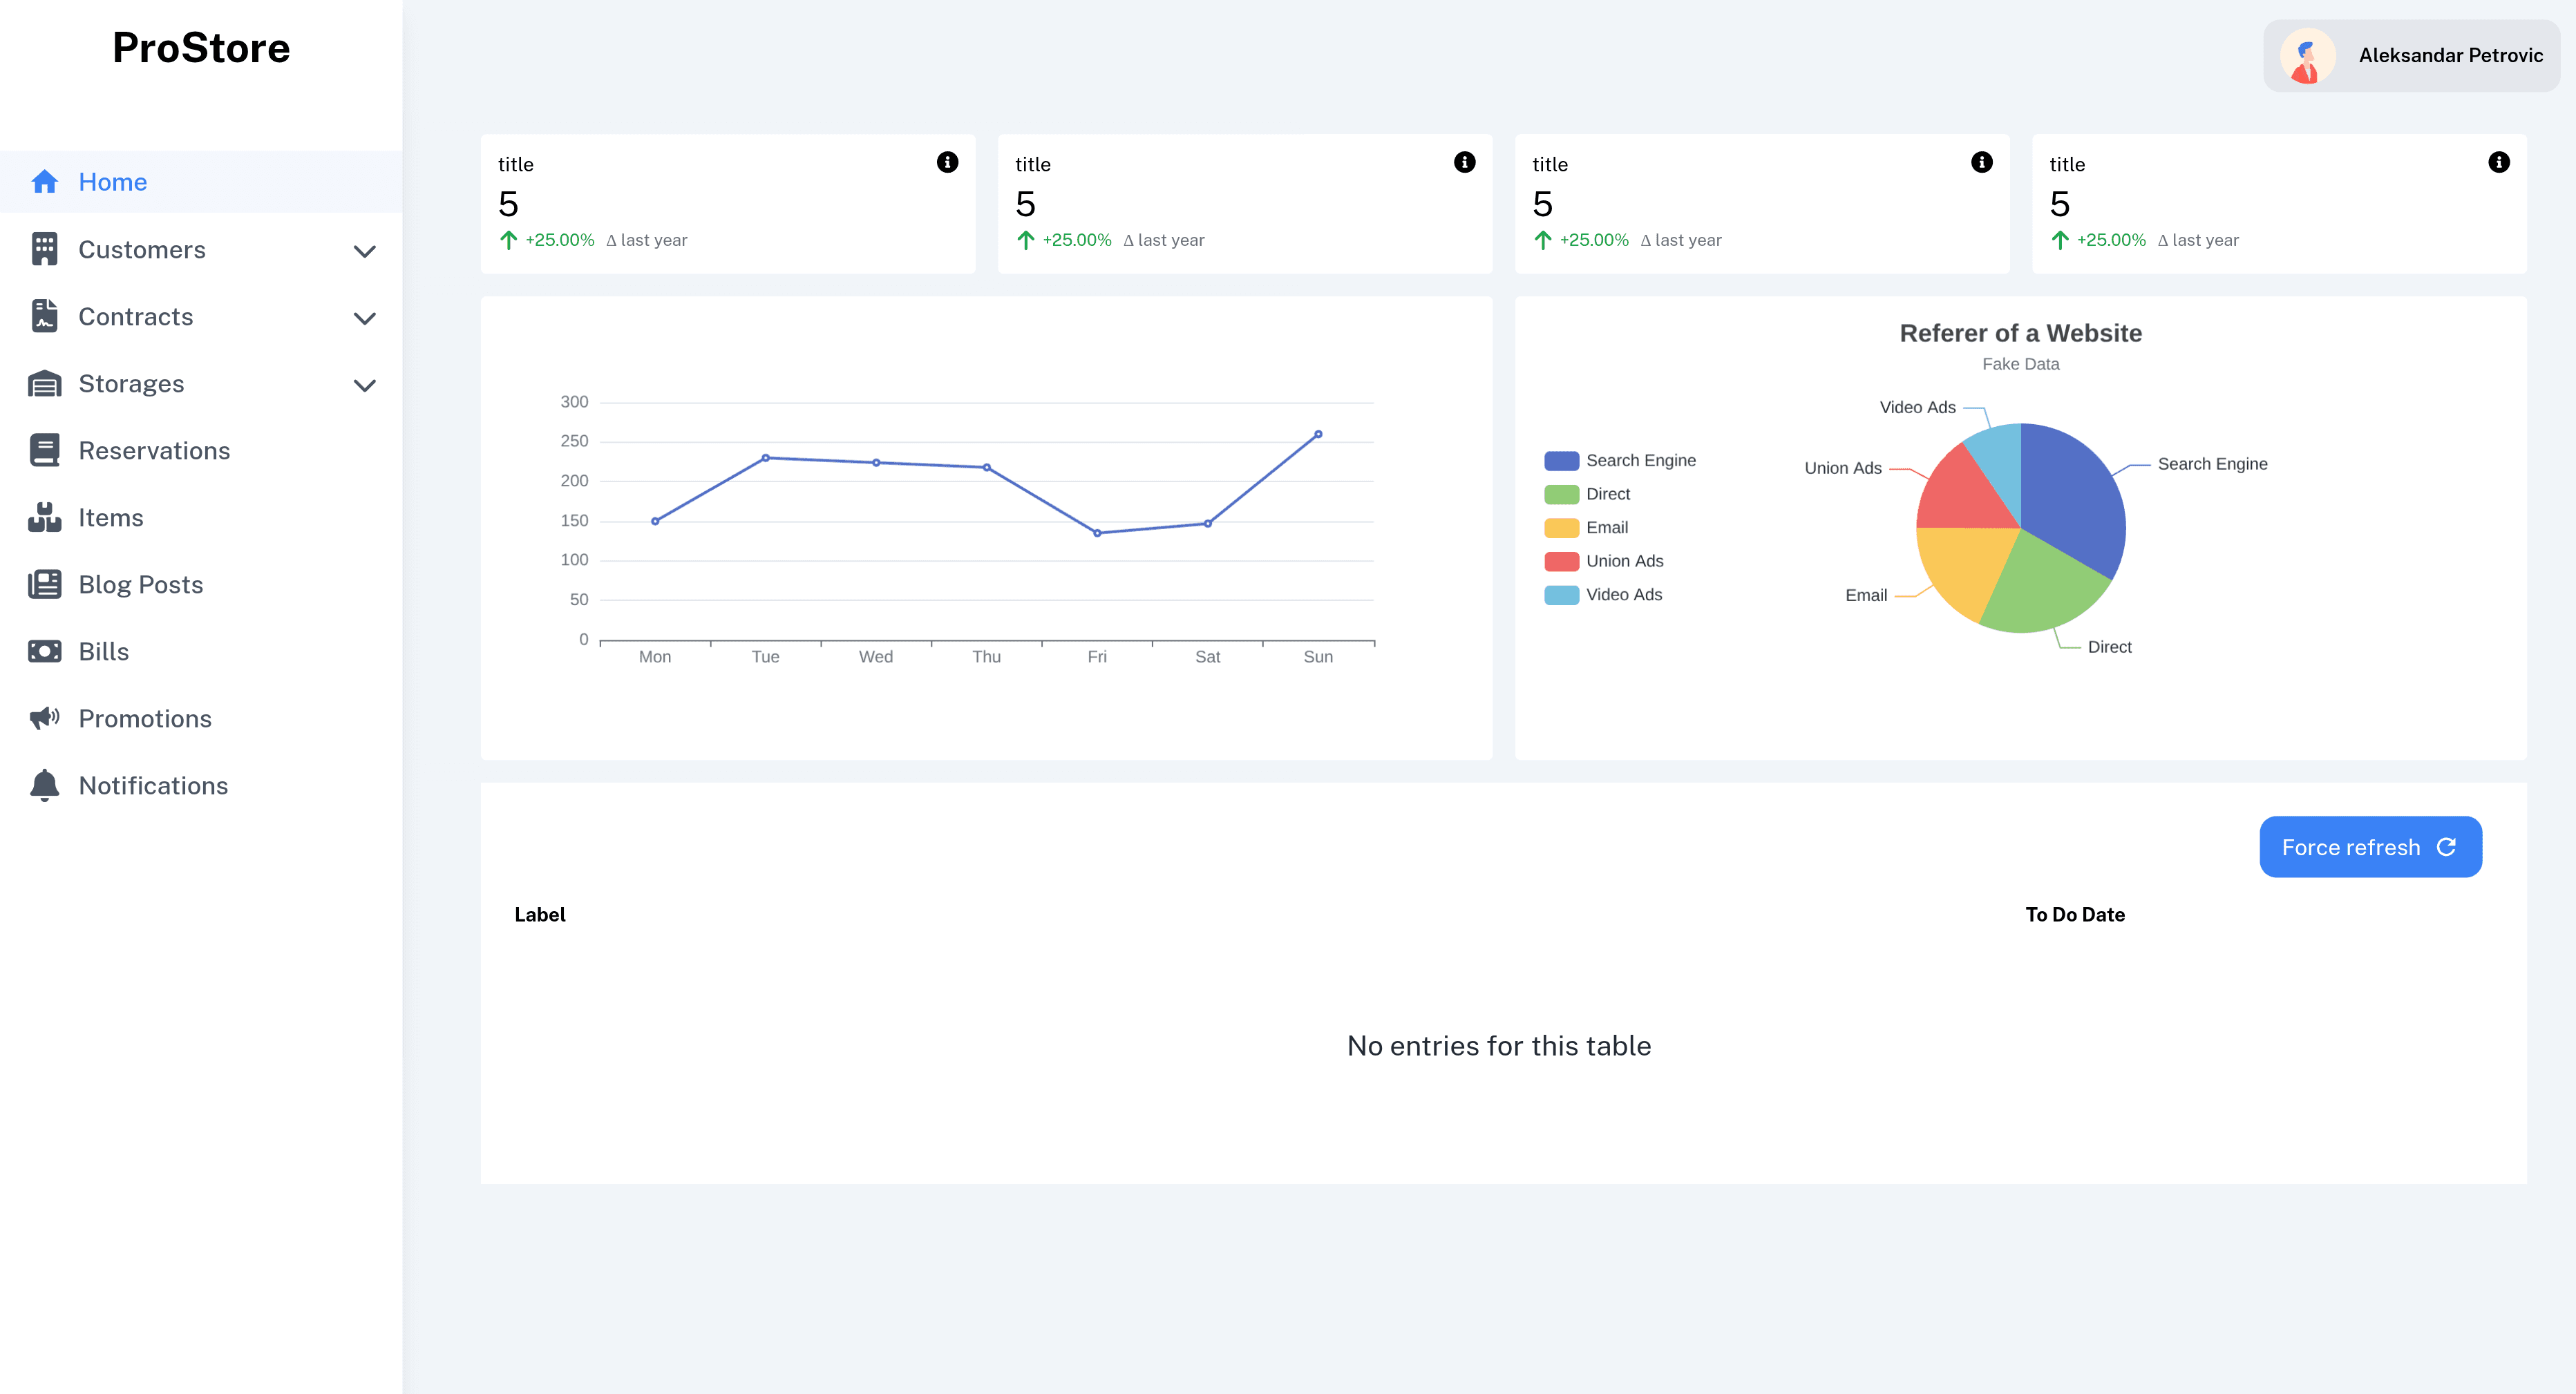Image resolution: width=2576 pixels, height=1394 pixels.
Task: Click info icon on third title card
Action: [x=1981, y=162]
